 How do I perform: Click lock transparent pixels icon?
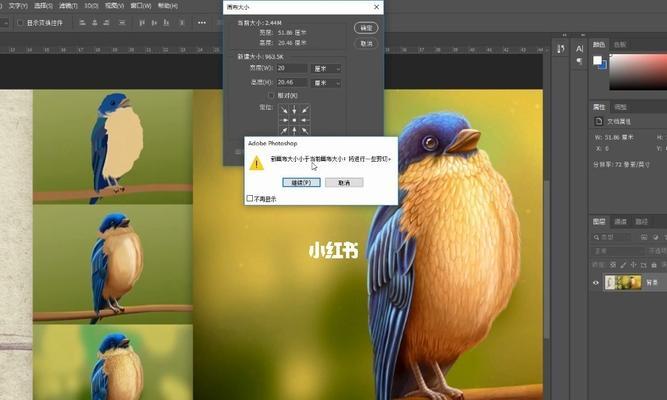tap(613, 265)
